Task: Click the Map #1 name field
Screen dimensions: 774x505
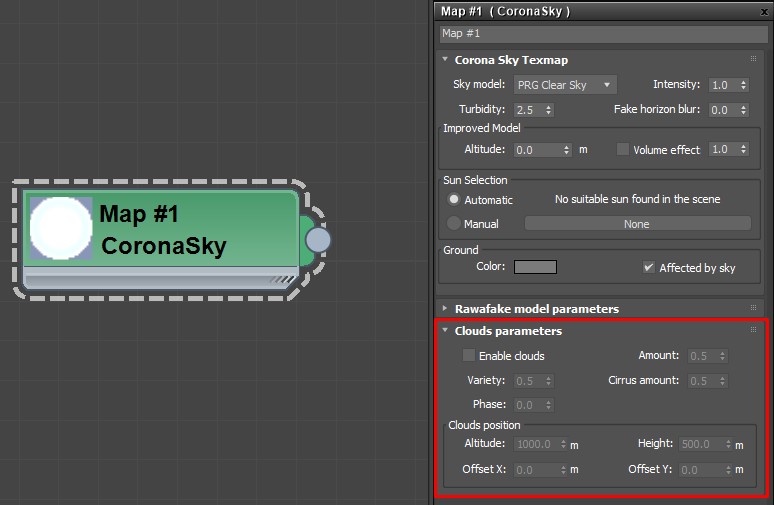Action: [x=604, y=34]
